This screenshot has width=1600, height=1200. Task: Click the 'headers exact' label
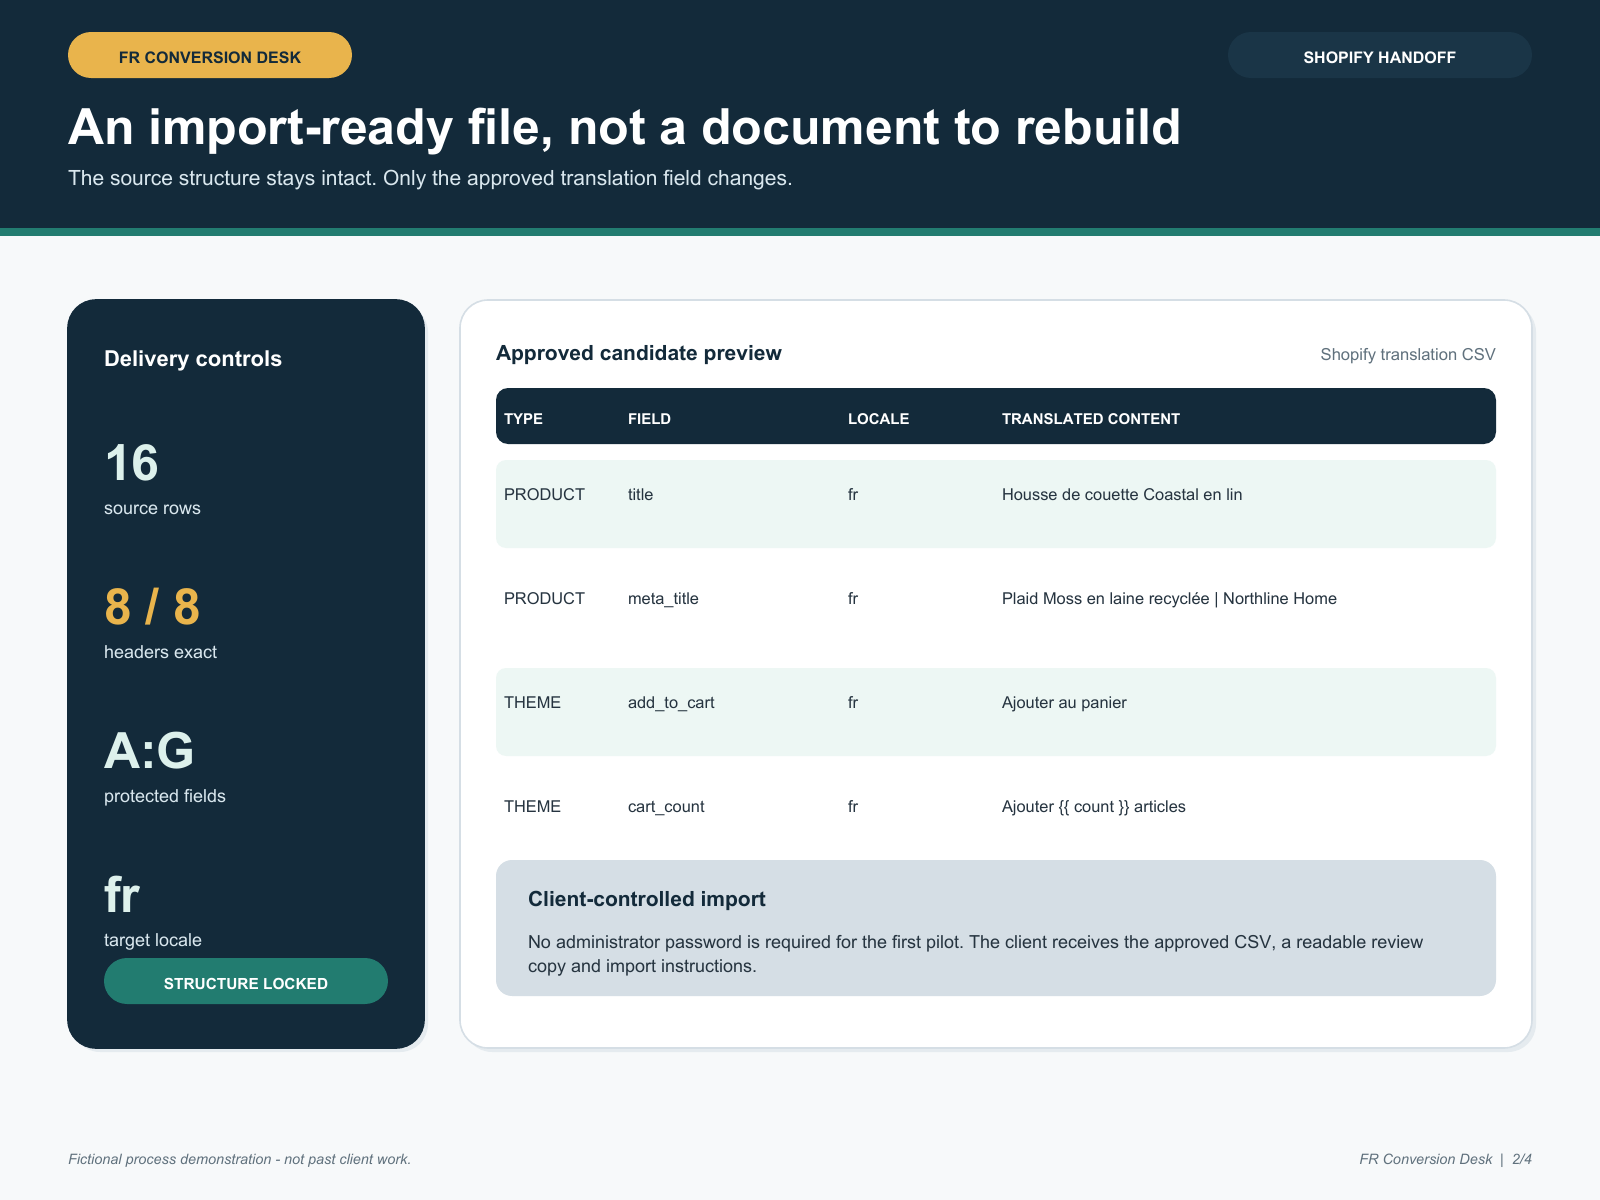pos(160,652)
